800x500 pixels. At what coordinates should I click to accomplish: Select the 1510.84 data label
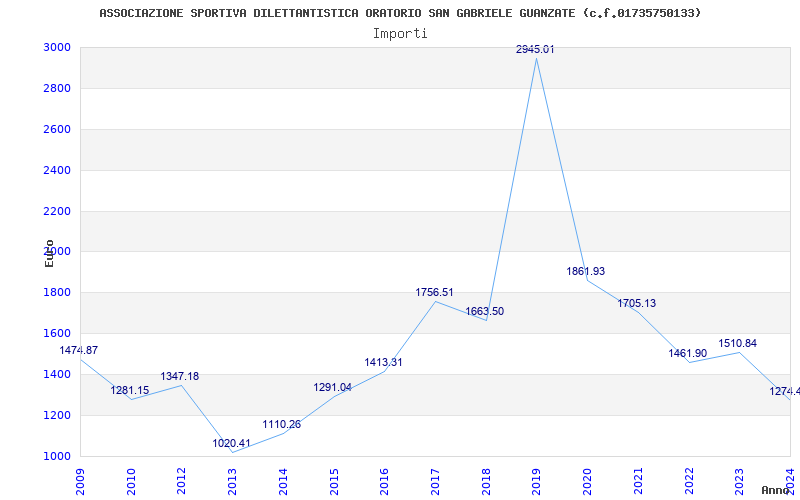[x=738, y=343]
